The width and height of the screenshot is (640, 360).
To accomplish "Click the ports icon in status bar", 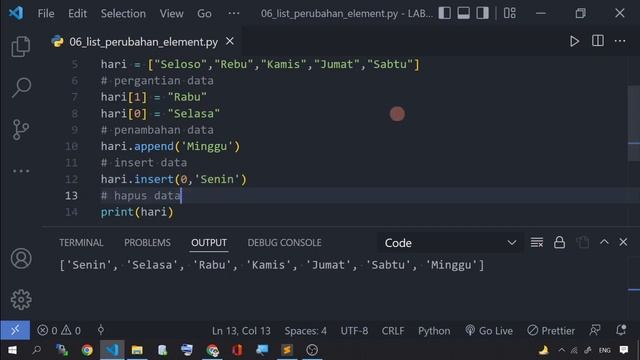I will point(101,330).
